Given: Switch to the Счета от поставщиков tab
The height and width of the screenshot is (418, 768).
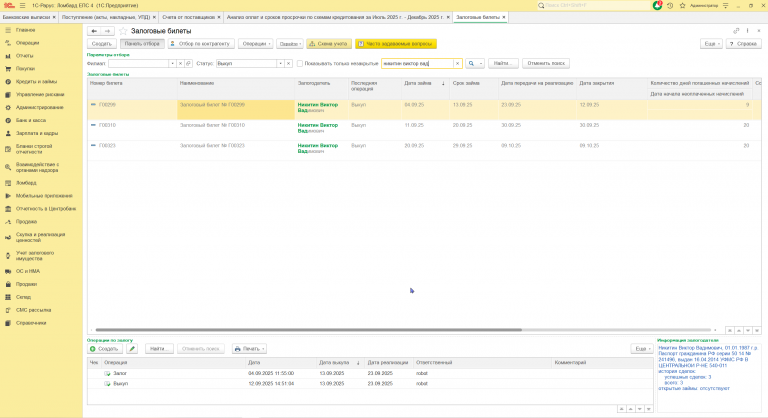Looking at the screenshot, I should click(x=188, y=17).
